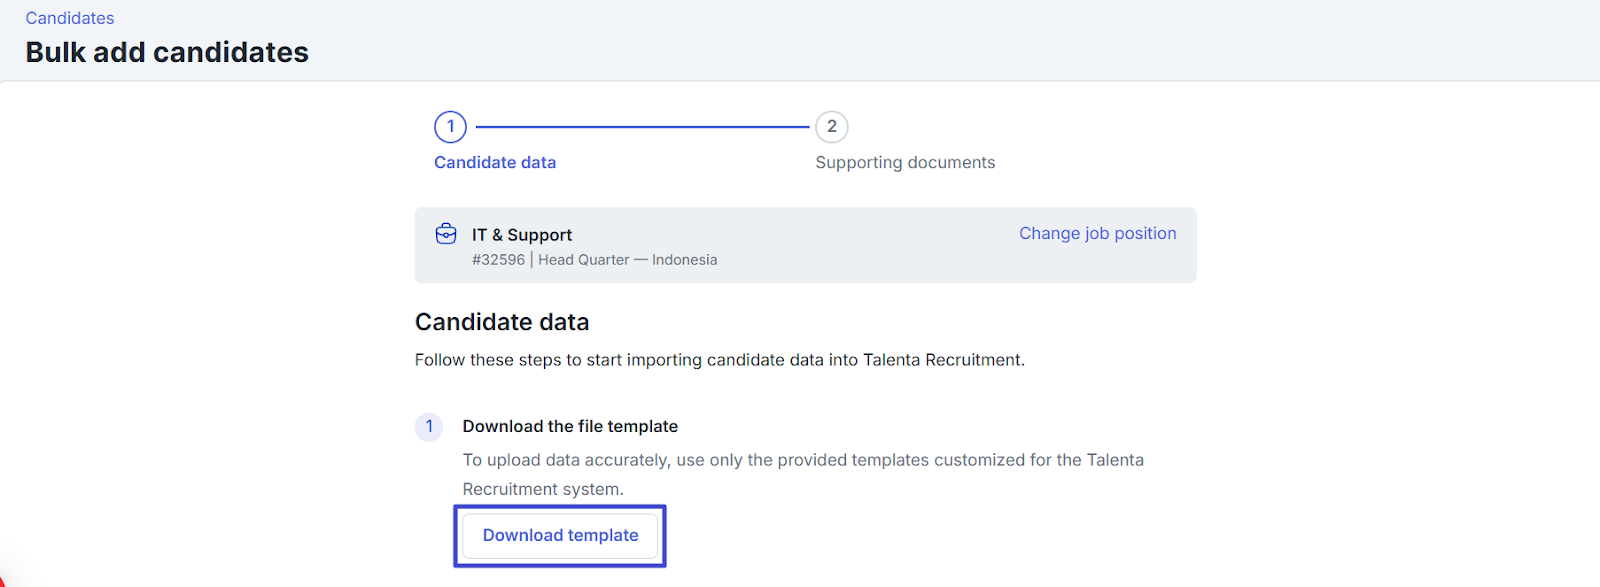Click the numbered 1 badge beside Download the file template
Image resolution: width=1600 pixels, height=587 pixels.
tap(429, 427)
